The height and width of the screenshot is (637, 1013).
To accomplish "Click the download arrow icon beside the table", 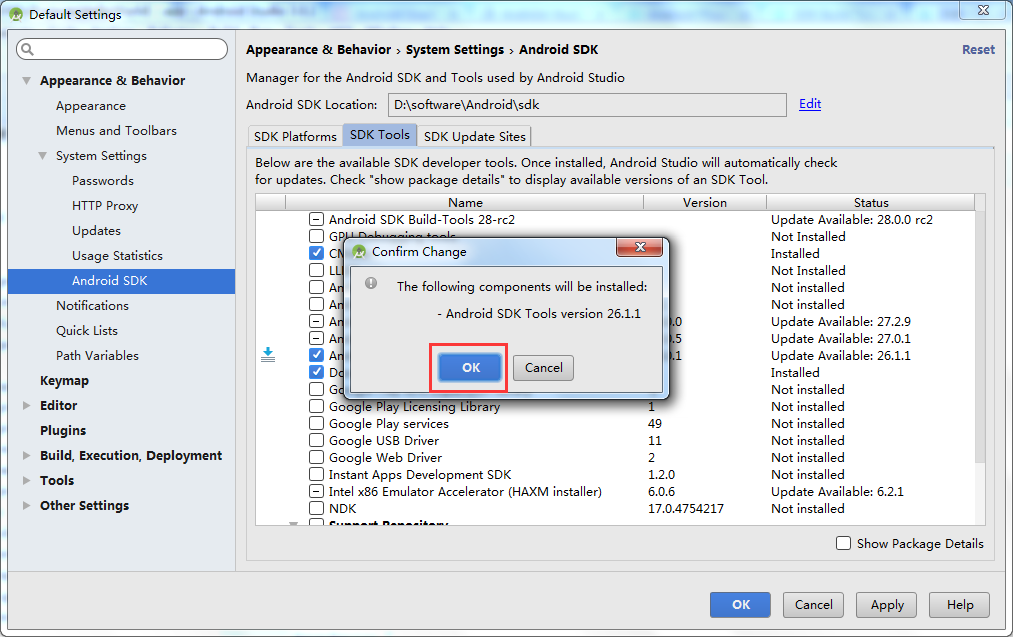I will point(268,355).
